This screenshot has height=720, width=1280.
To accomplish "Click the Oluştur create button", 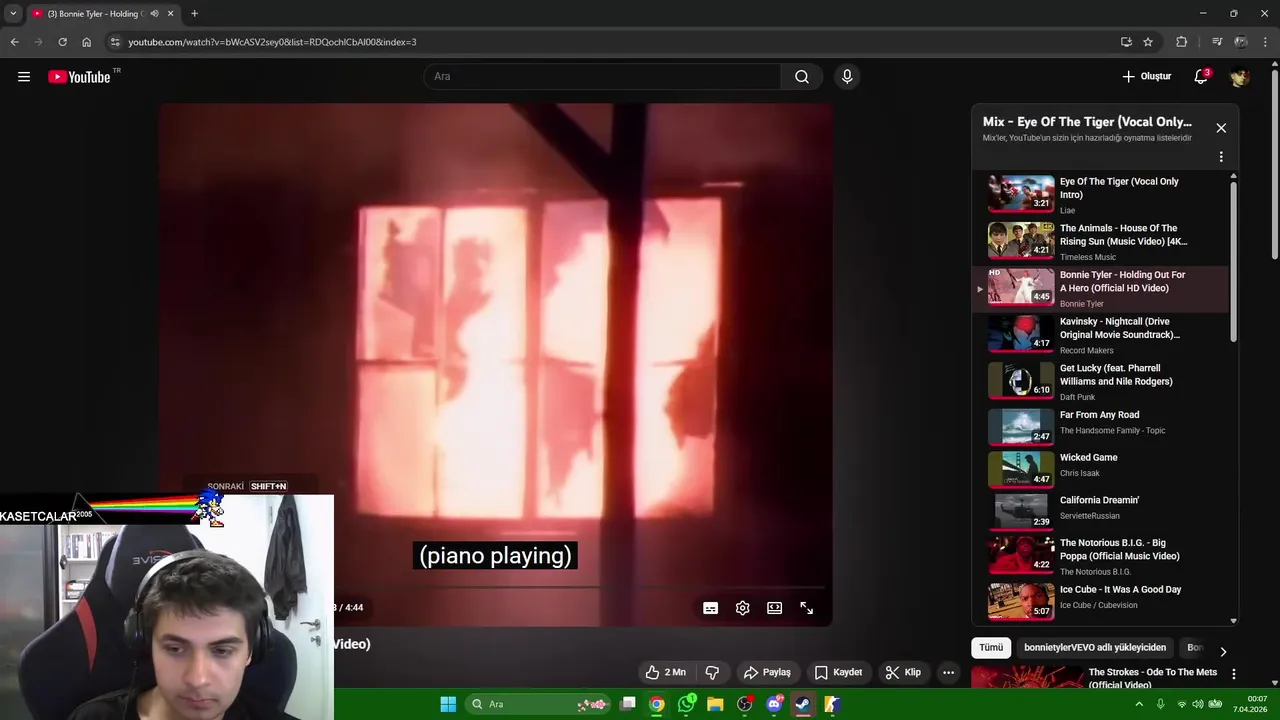I will pos(1146,77).
